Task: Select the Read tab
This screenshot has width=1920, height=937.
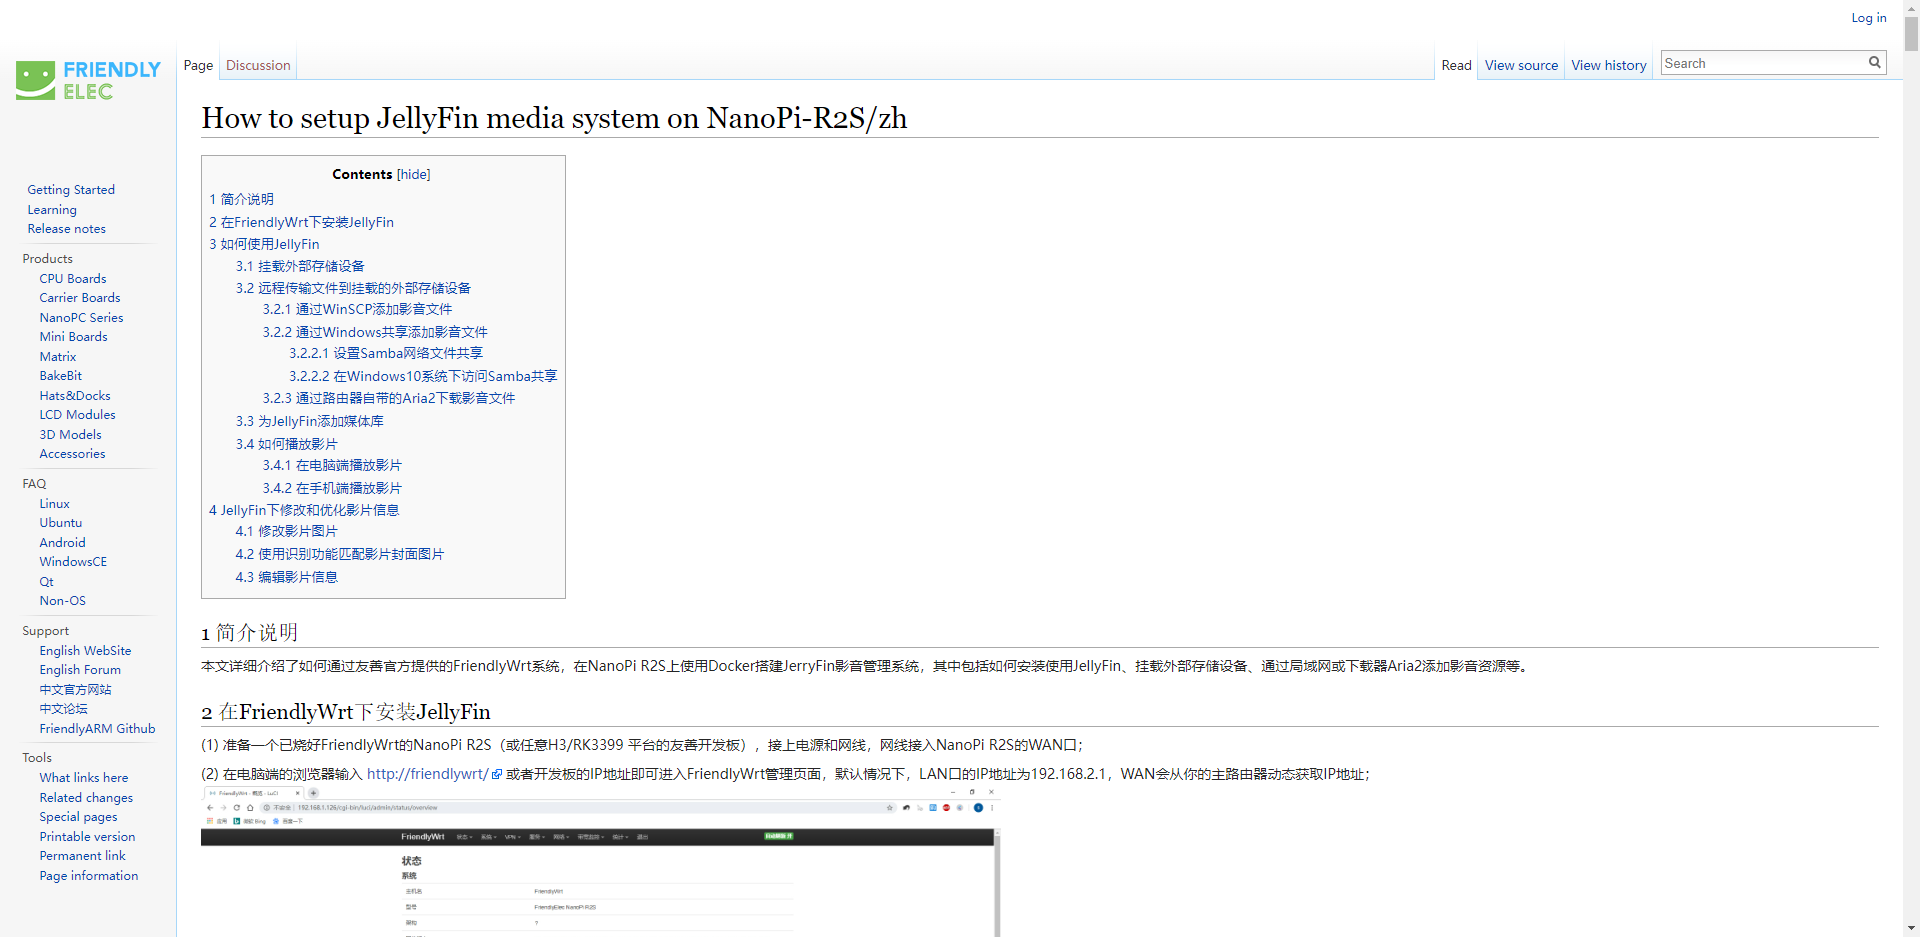Action: [x=1456, y=65]
